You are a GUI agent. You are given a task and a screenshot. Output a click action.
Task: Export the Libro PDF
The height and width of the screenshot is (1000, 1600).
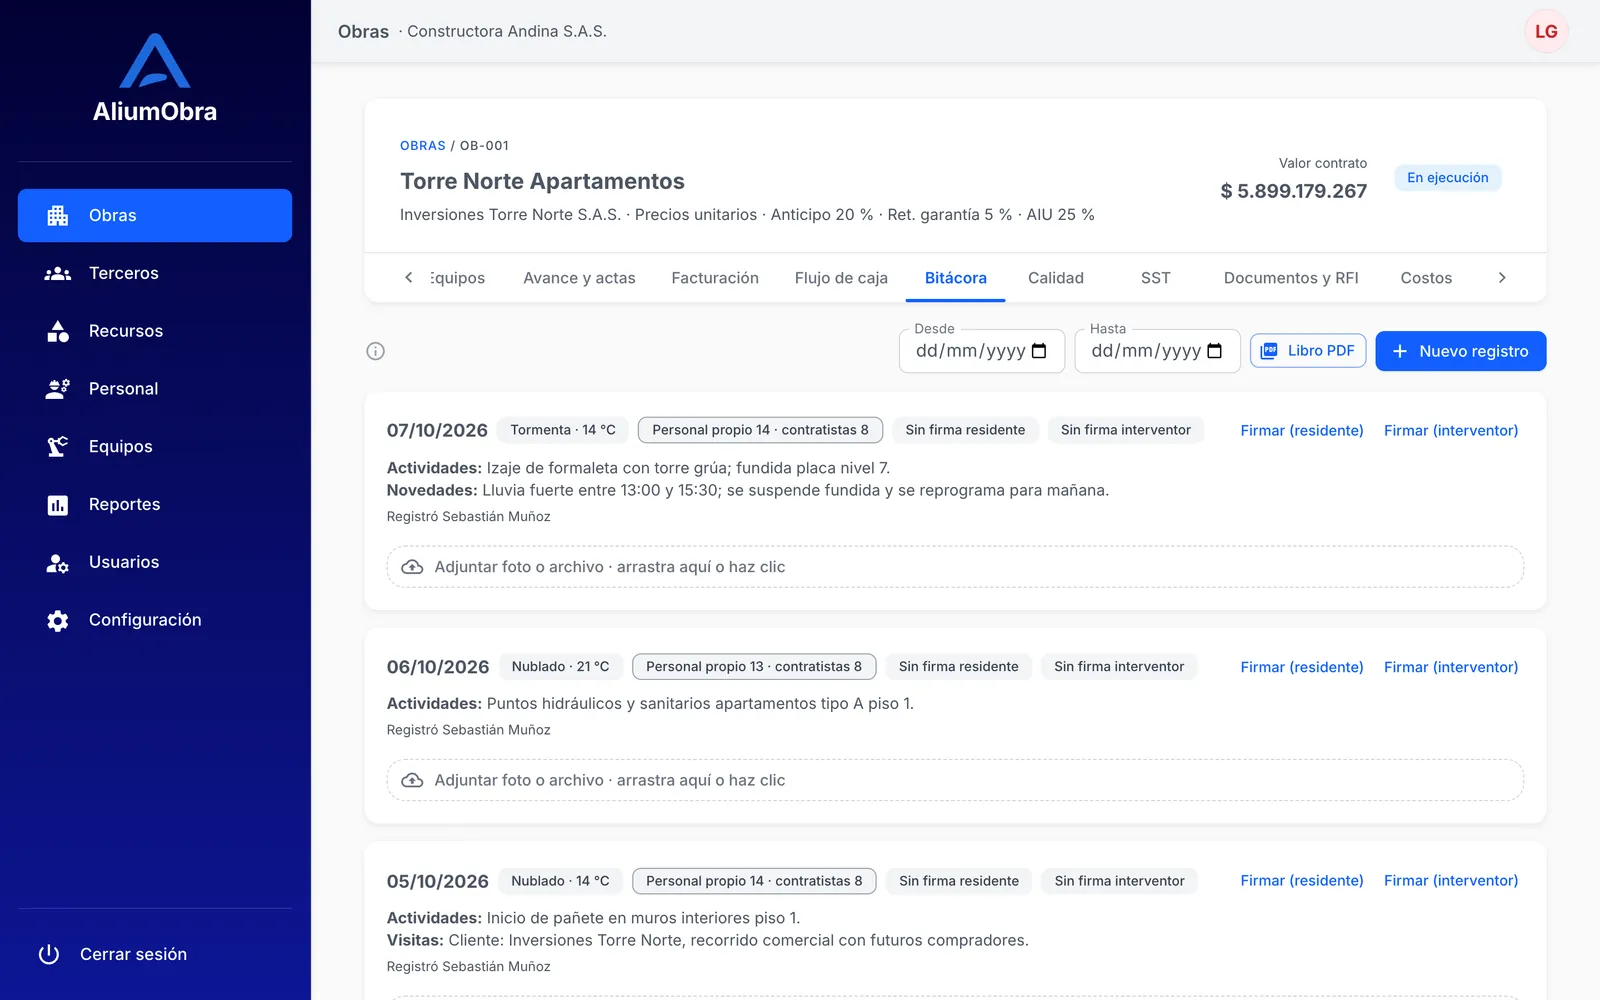pos(1308,351)
